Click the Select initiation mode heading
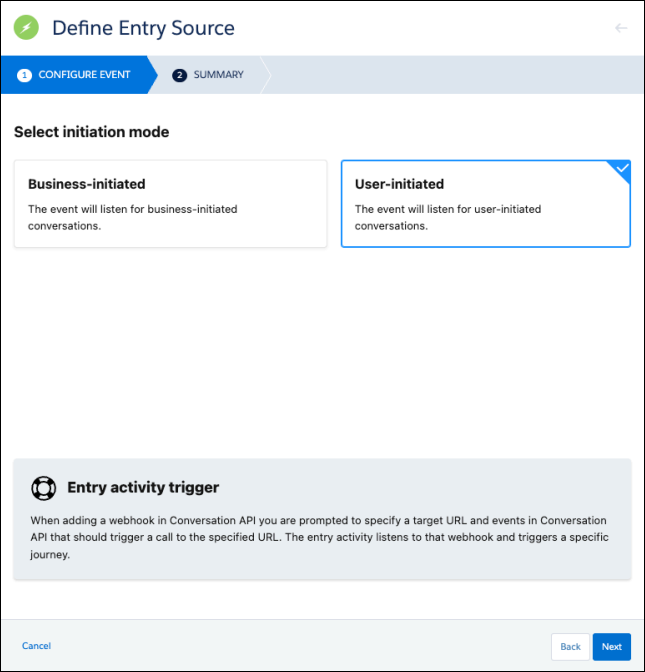 [91, 132]
